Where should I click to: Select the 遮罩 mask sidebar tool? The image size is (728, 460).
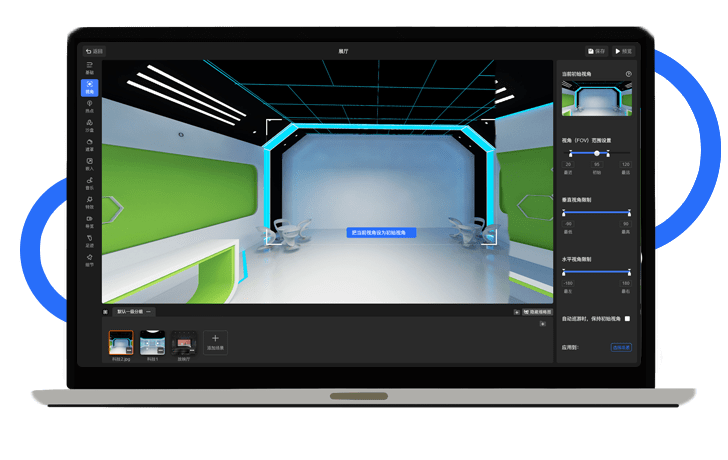point(90,144)
